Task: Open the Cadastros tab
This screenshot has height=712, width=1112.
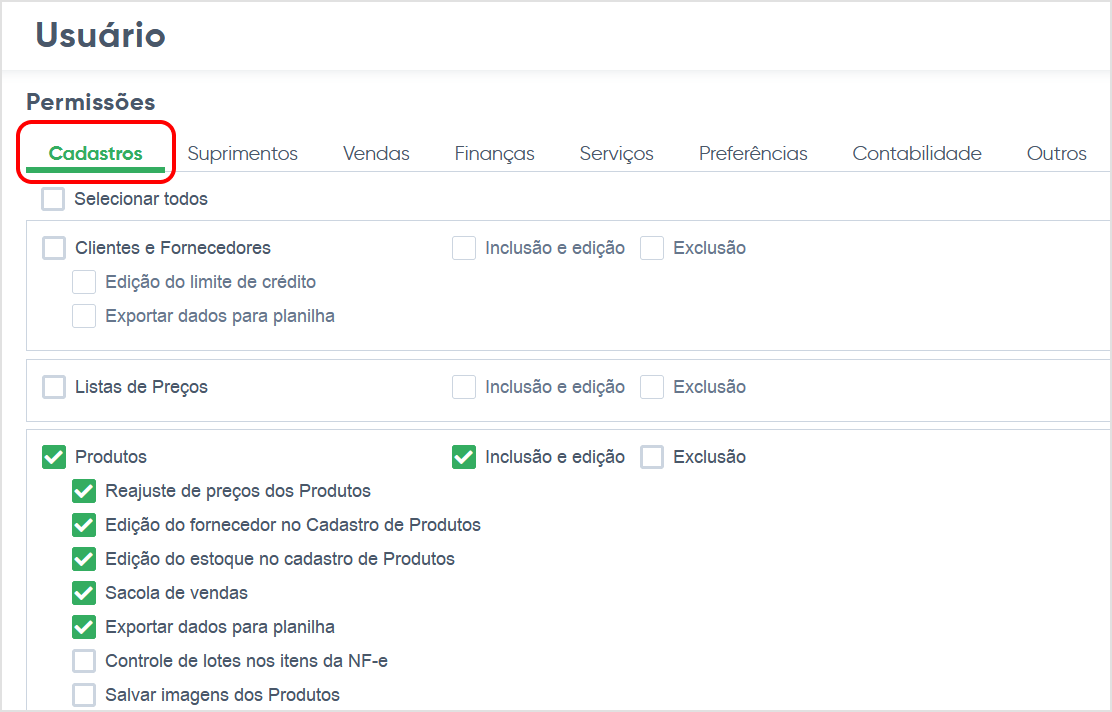Action: coord(96,153)
